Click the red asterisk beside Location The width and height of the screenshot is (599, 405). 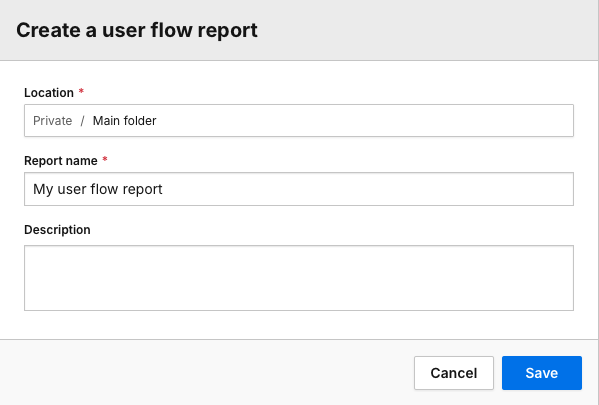(81, 91)
